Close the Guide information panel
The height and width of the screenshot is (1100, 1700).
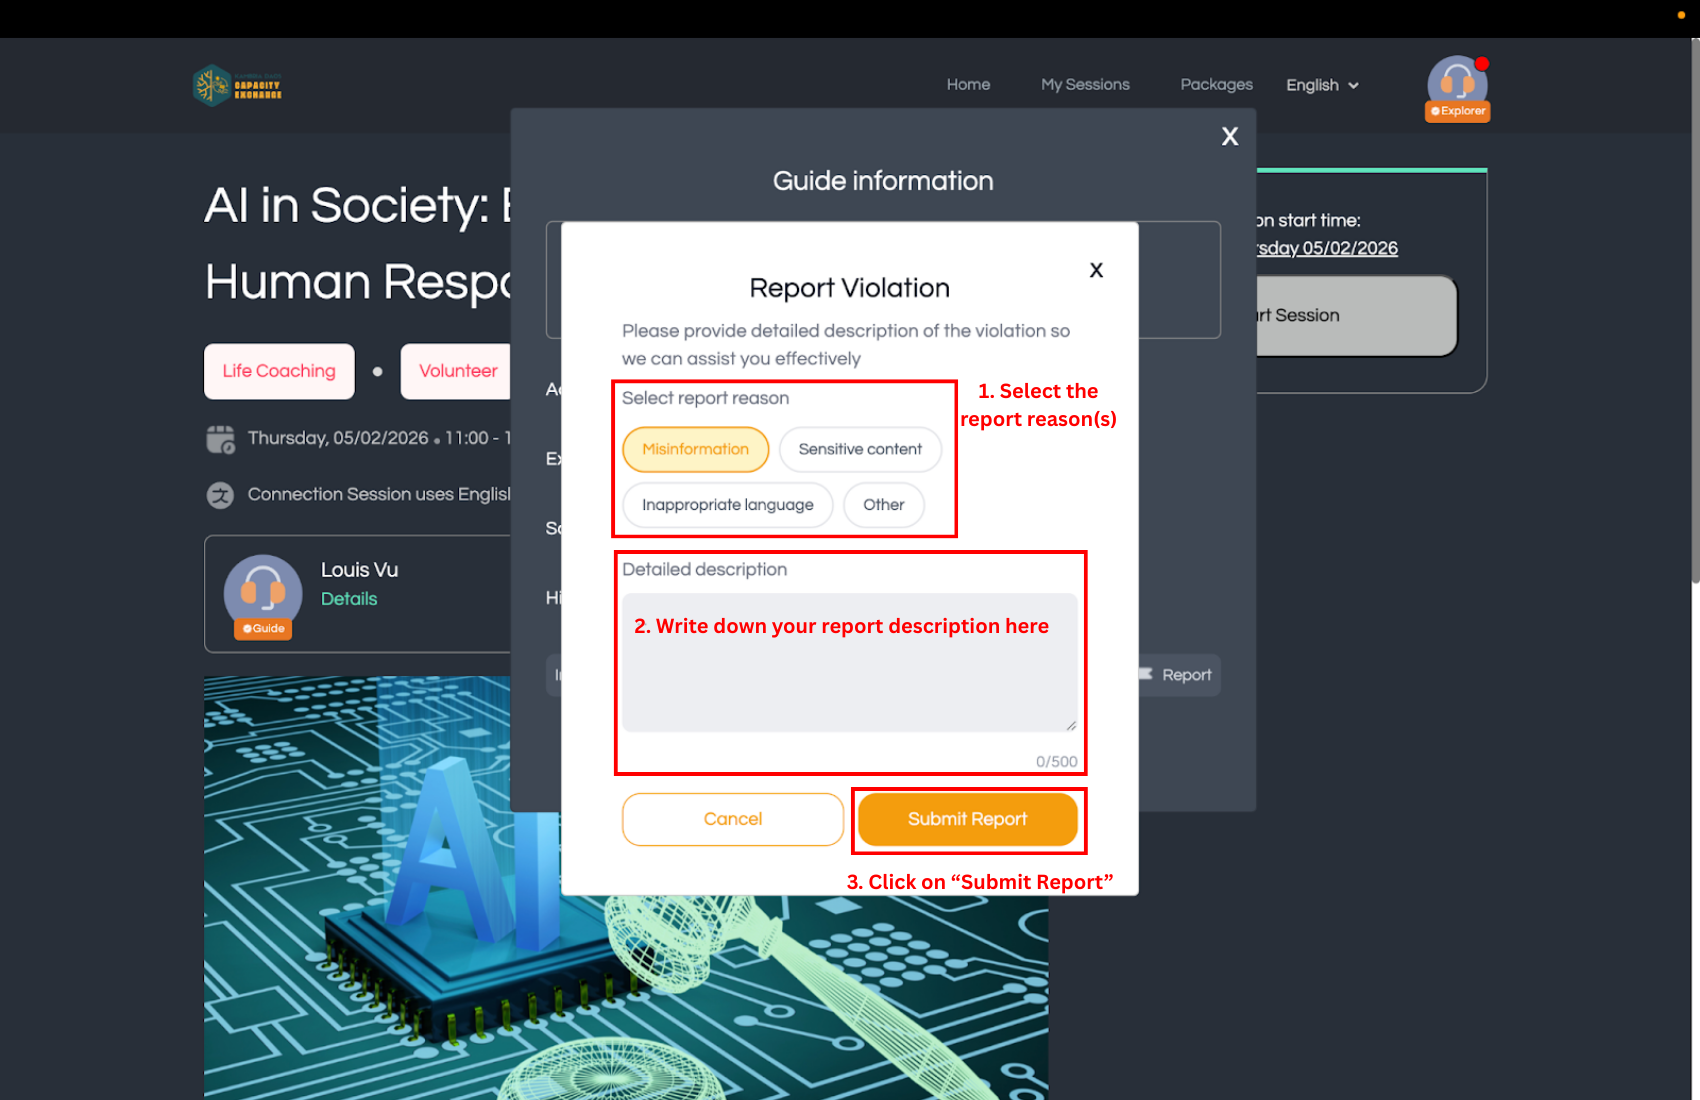(1229, 137)
